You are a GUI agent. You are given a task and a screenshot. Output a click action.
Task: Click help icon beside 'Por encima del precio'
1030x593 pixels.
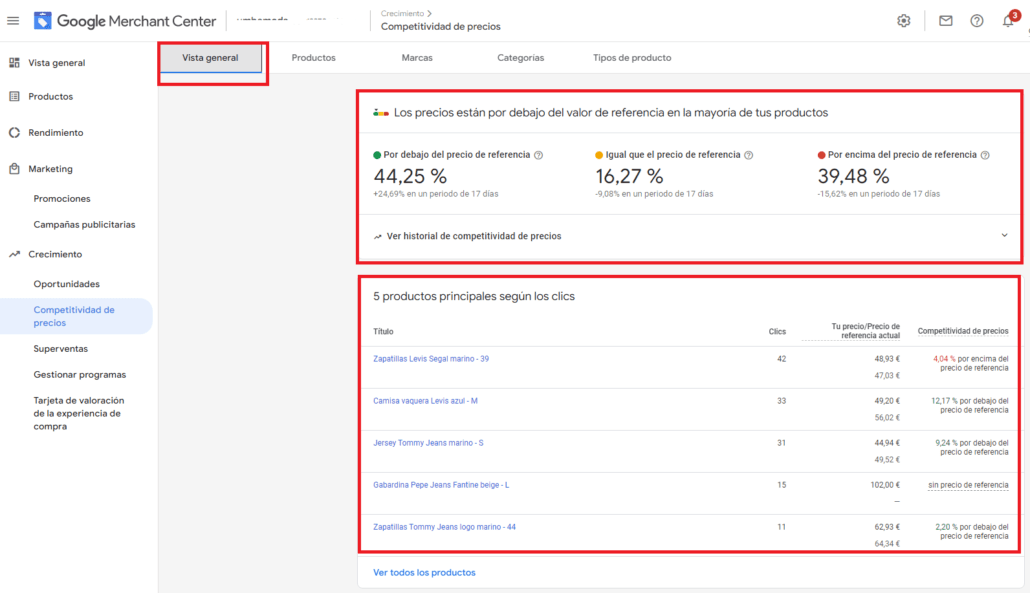tap(985, 156)
